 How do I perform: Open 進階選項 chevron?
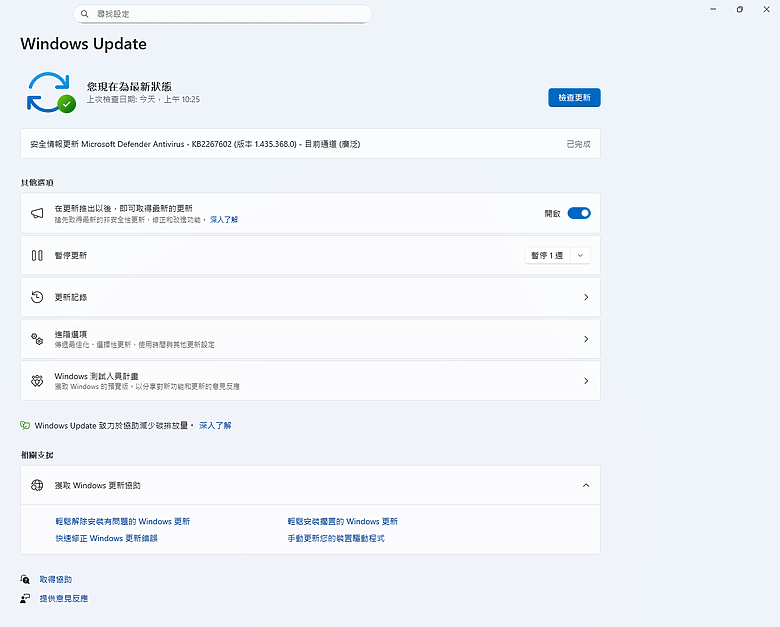click(586, 339)
